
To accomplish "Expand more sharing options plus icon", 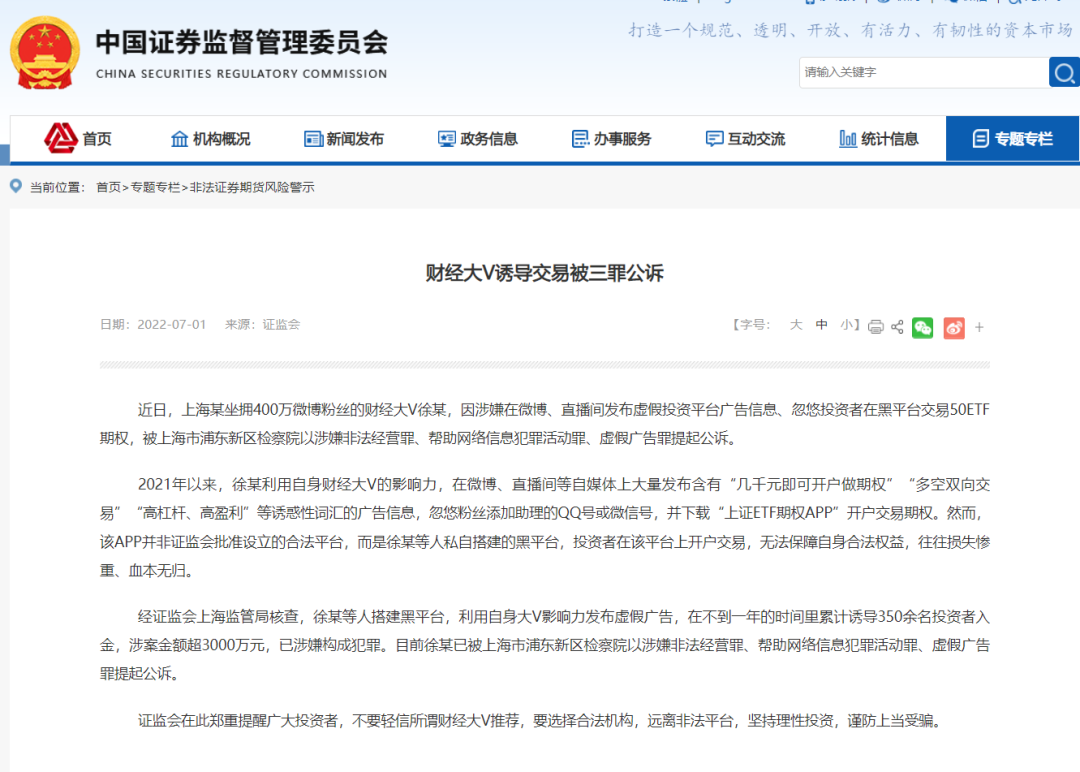I will pyautogui.click(x=979, y=327).
